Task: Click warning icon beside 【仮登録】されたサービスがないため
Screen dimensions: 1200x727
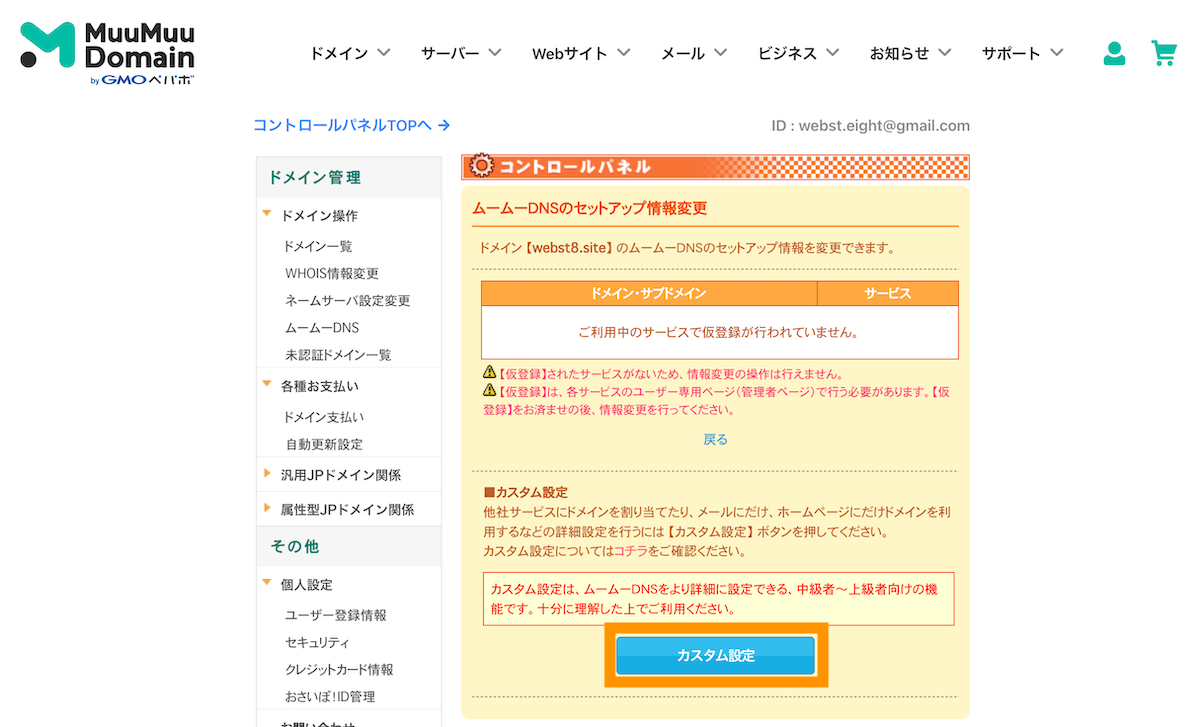Action: pos(489,373)
